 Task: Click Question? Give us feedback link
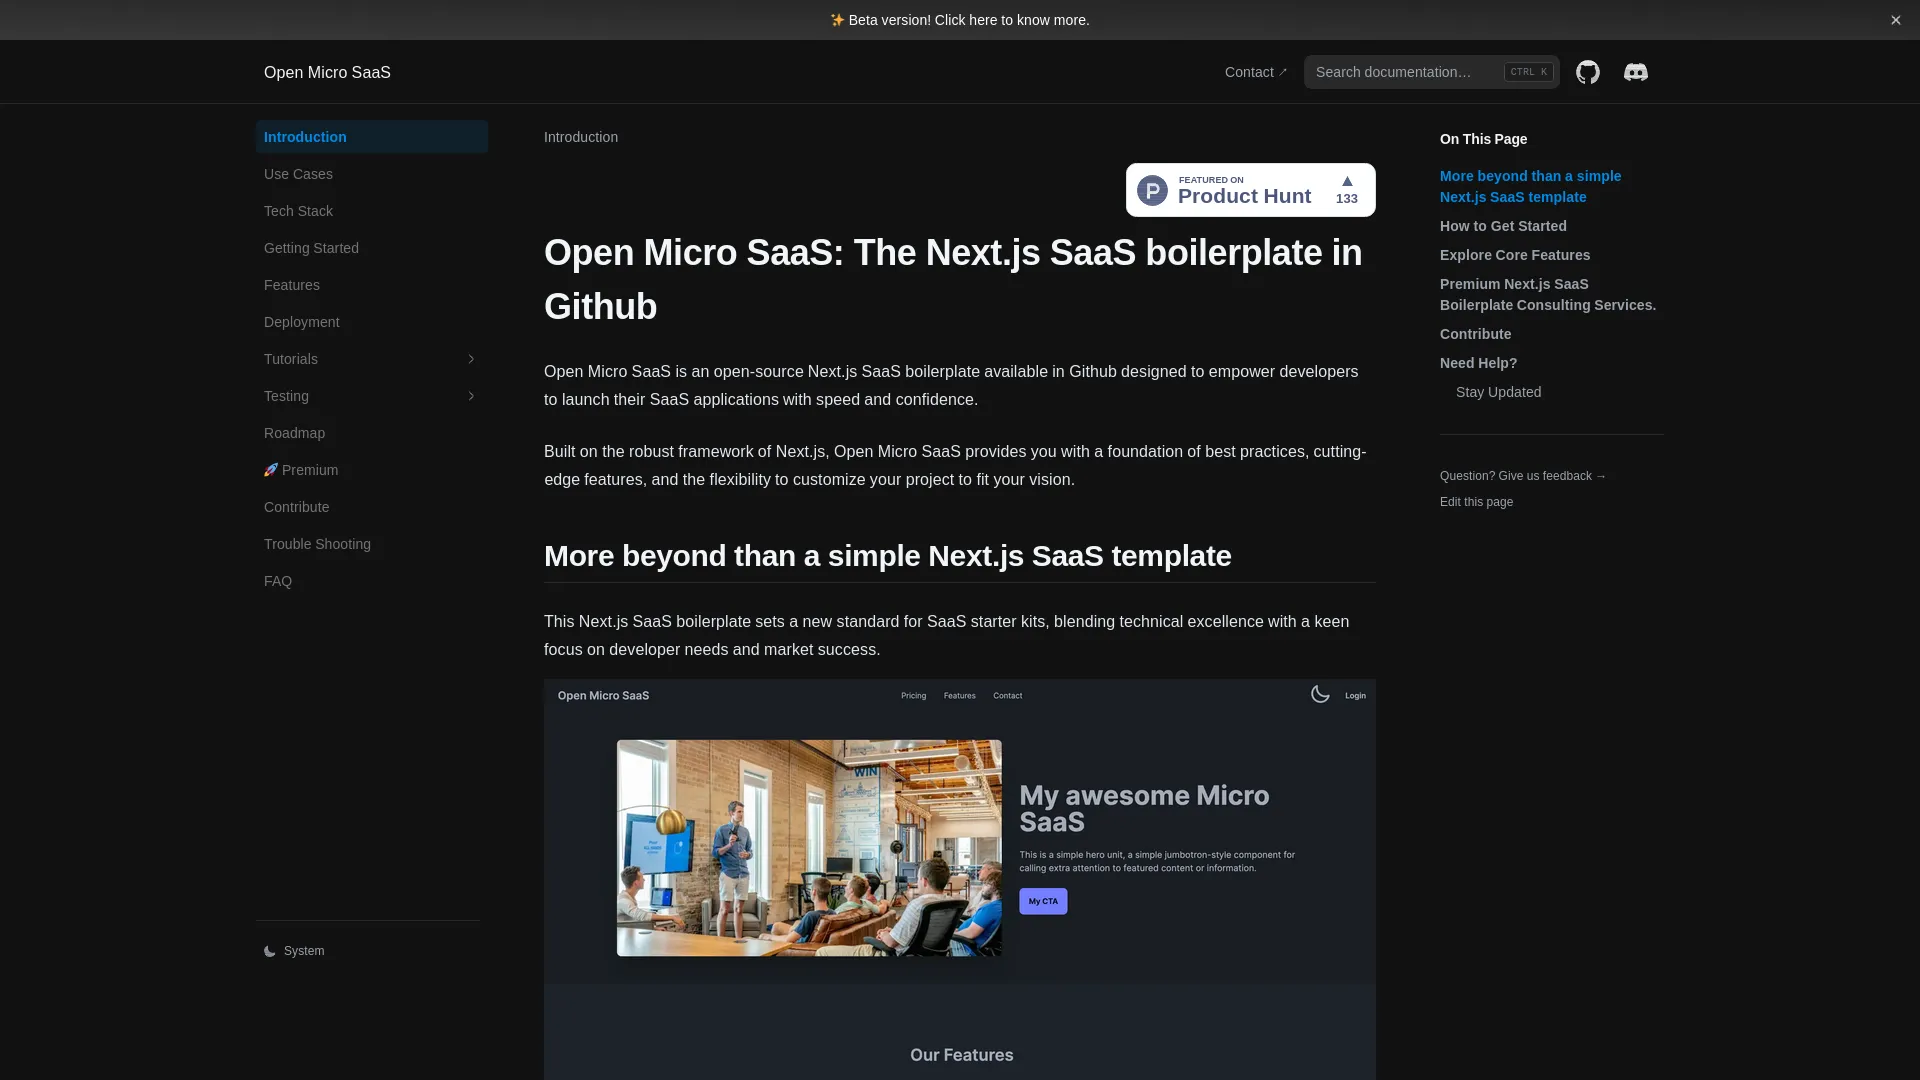coord(1523,476)
